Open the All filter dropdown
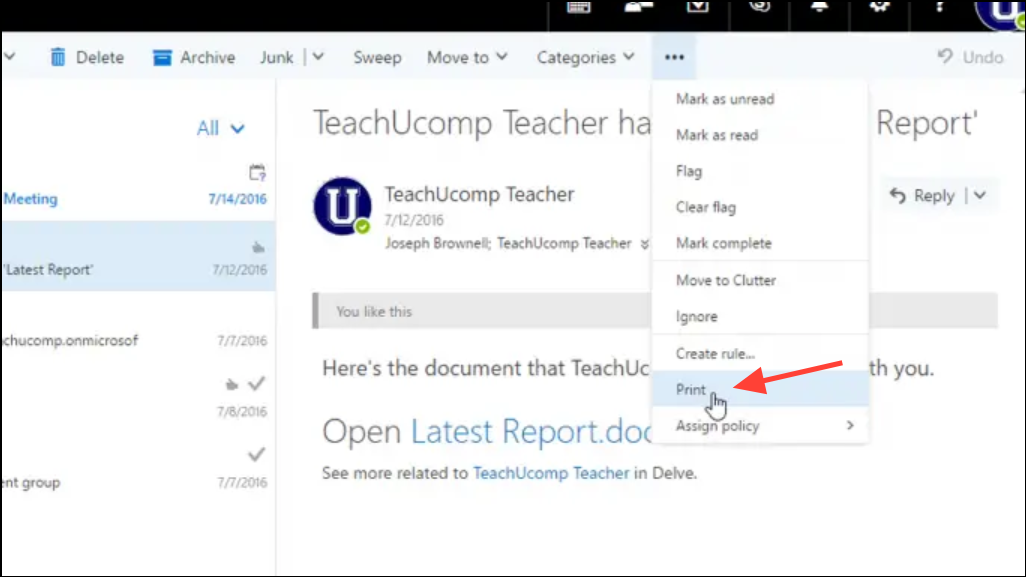1026x577 pixels. 221,128
